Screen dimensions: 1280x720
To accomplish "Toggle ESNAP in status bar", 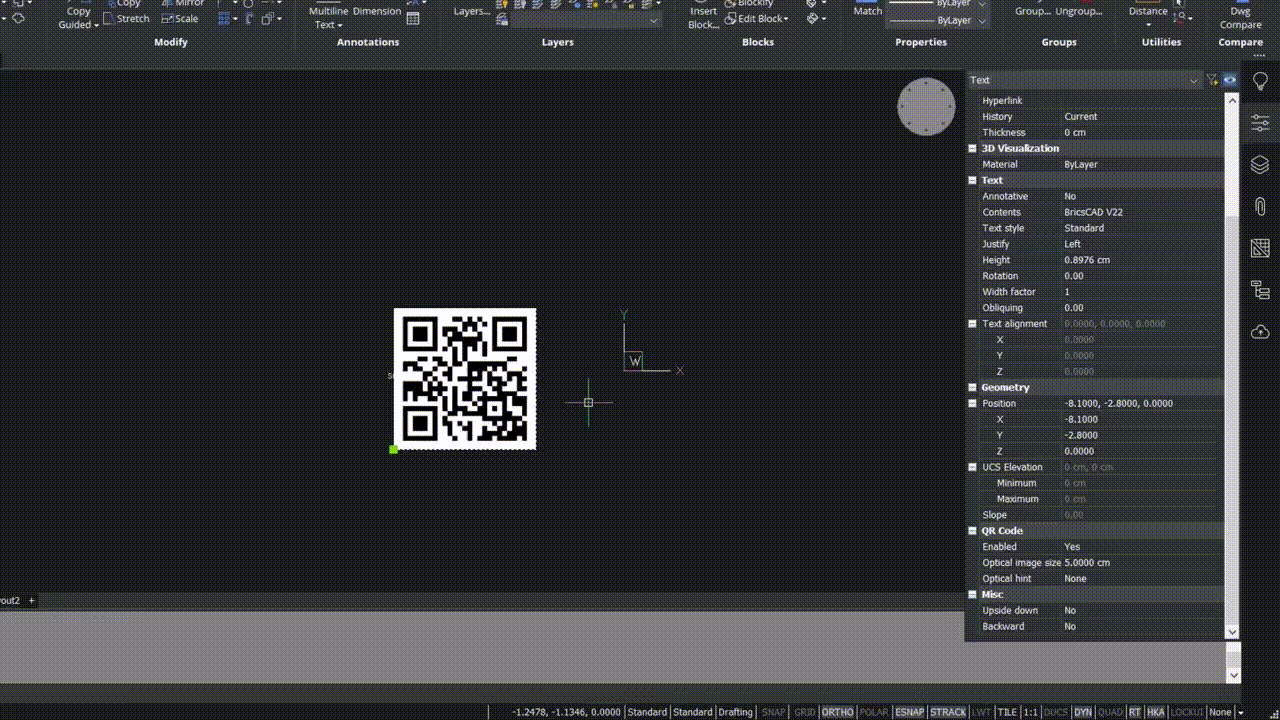I will tap(910, 712).
